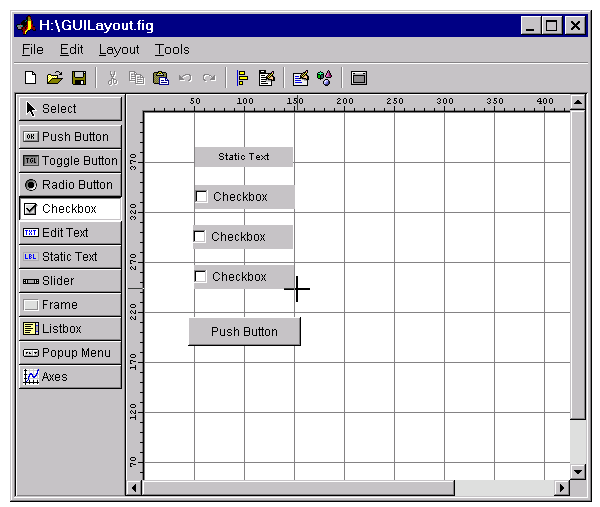The height and width of the screenshot is (507, 600).
Task: Pick the Checkbox component tool in palette
Action: (70, 209)
